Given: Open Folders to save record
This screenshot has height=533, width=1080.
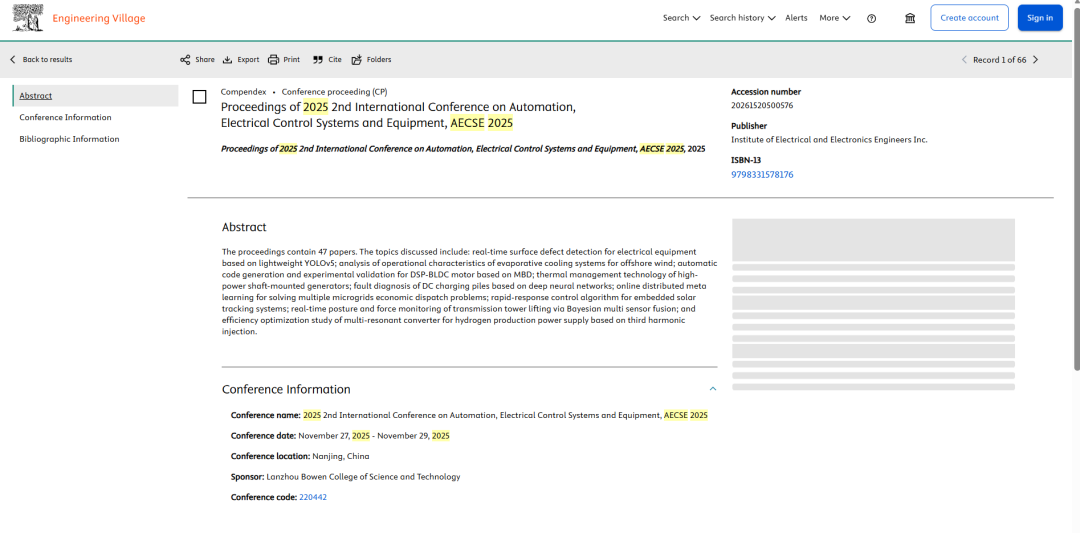Looking at the screenshot, I should pyautogui.click(x=357, y=60).
